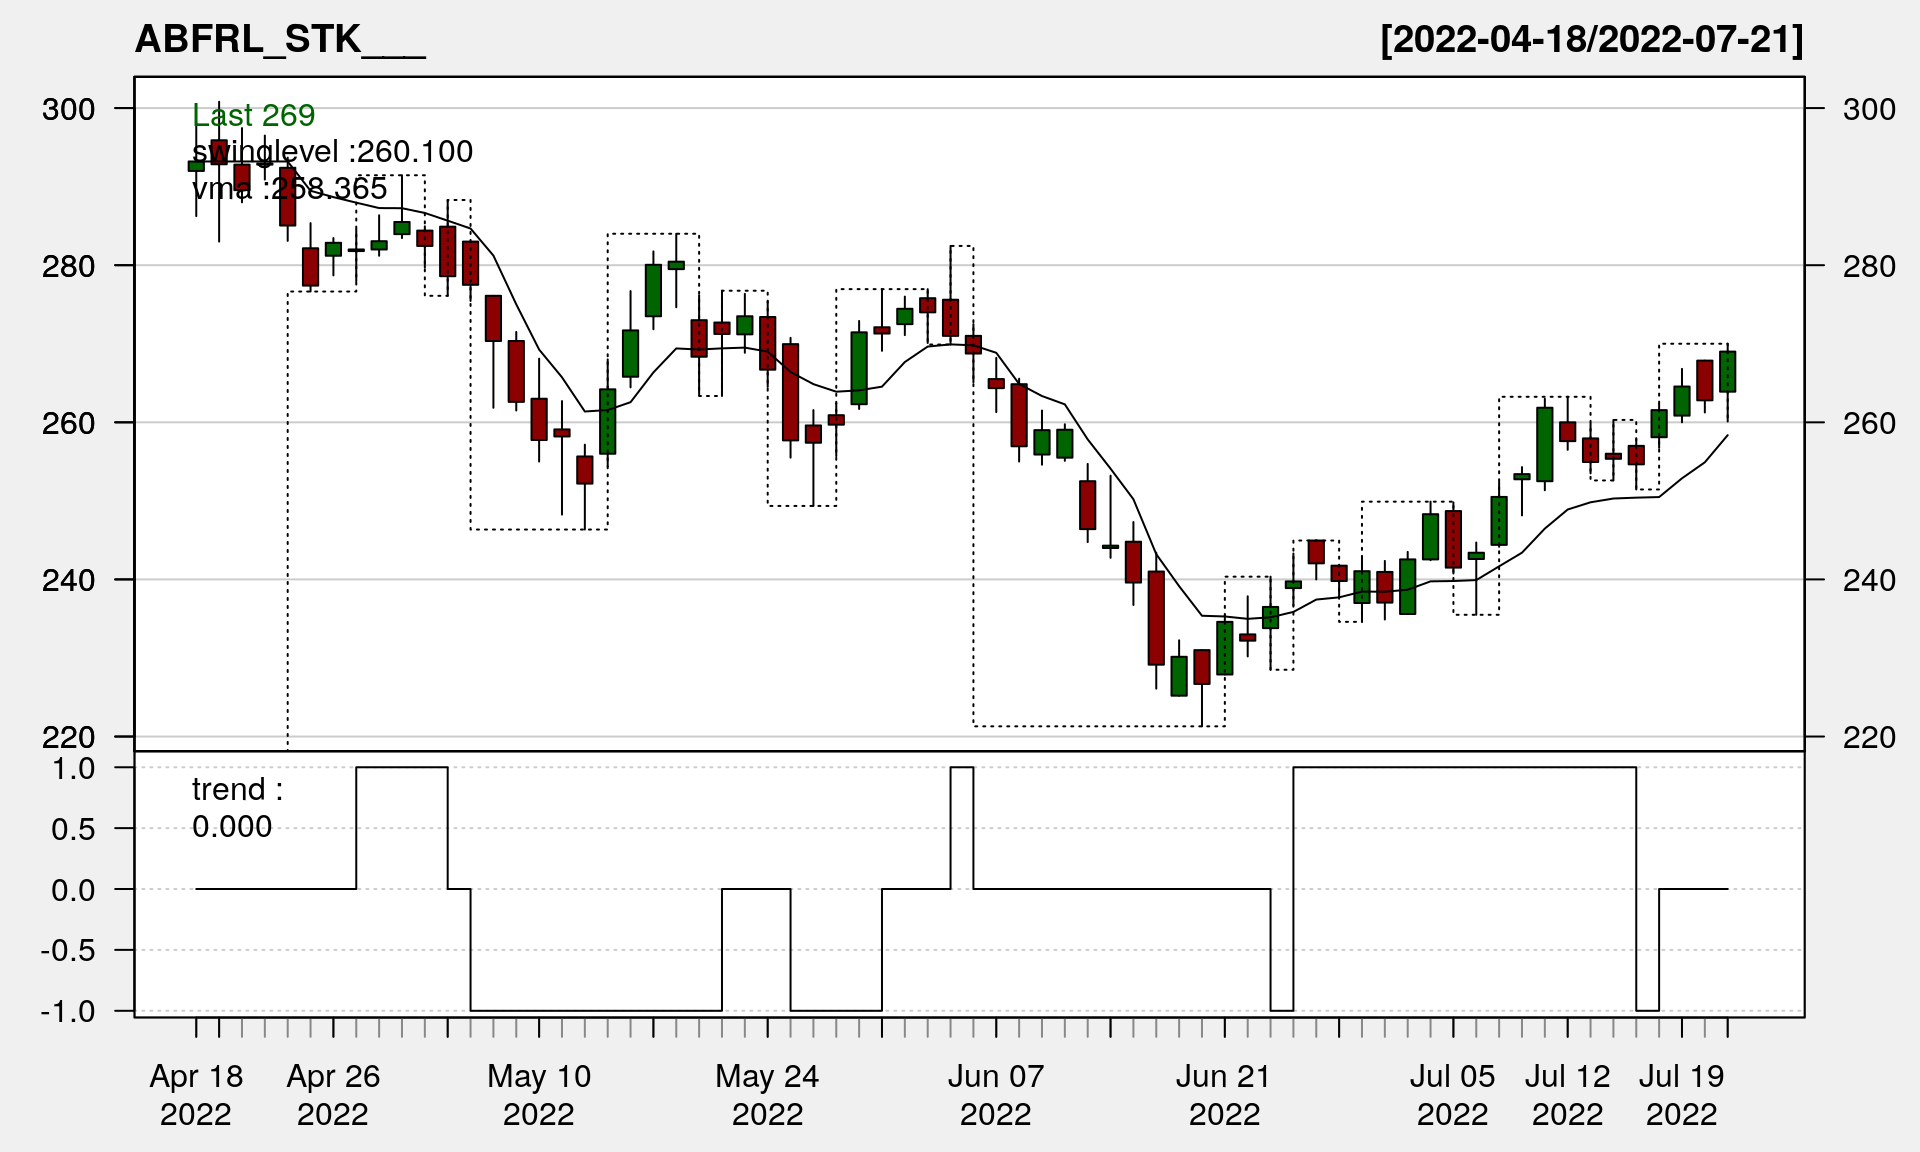
Task: Click the last green candlestick on the right
Action: tap(1727, 372)
